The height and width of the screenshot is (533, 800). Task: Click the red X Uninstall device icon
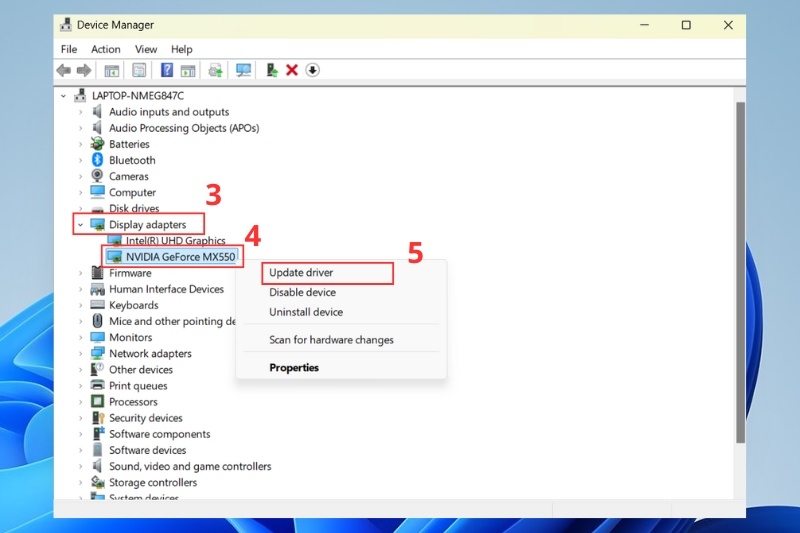pos(292,70)
